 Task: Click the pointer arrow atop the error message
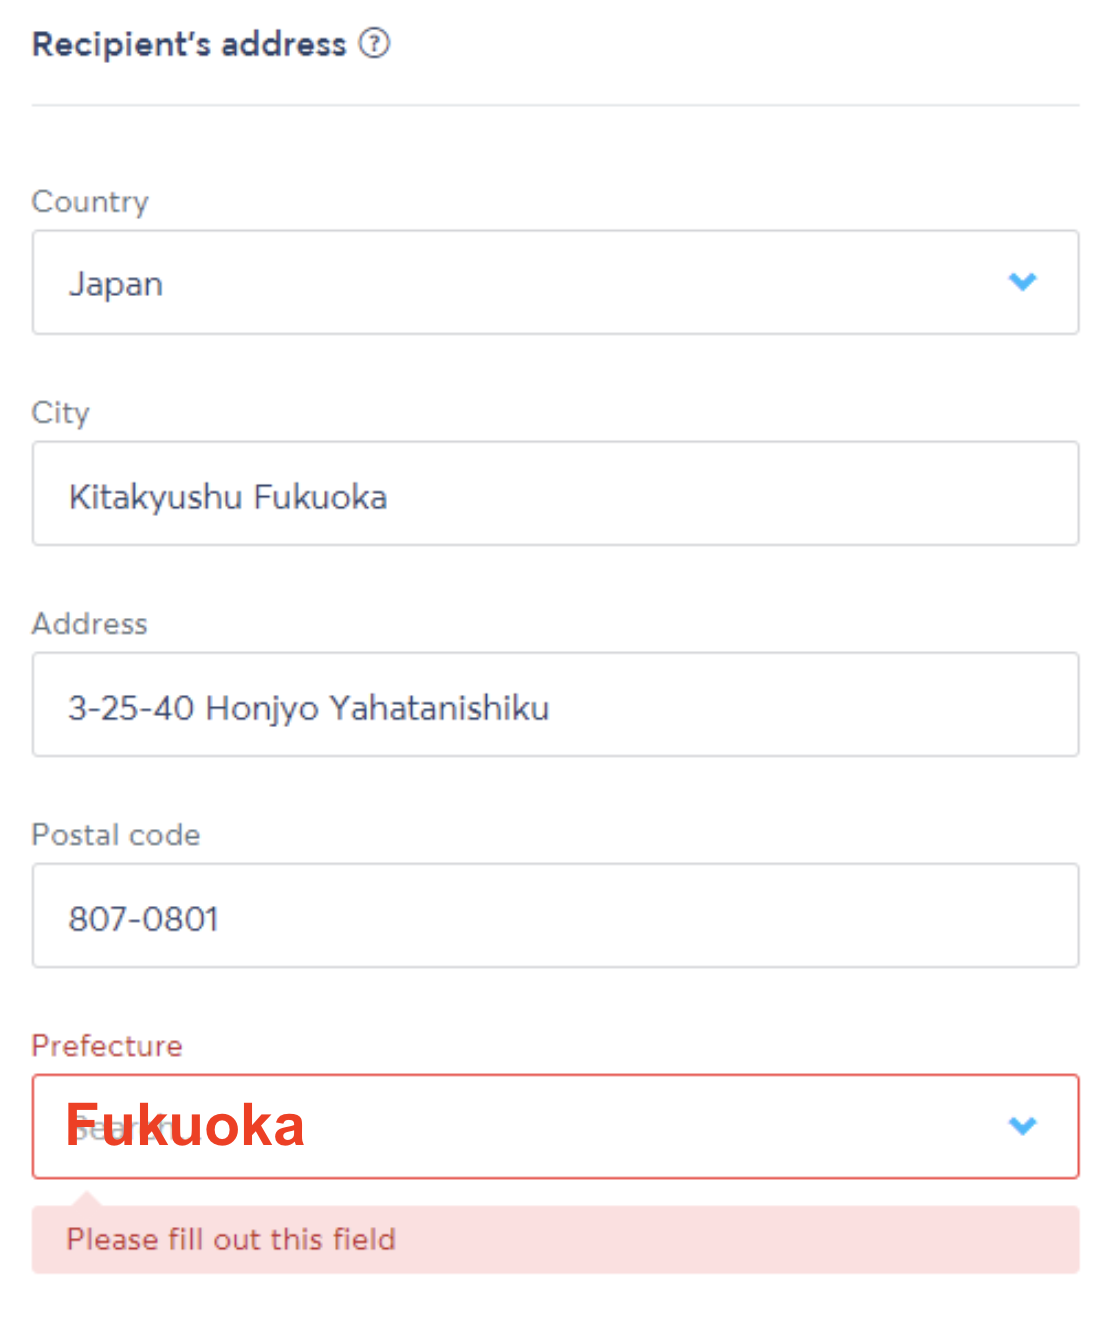87,1198
